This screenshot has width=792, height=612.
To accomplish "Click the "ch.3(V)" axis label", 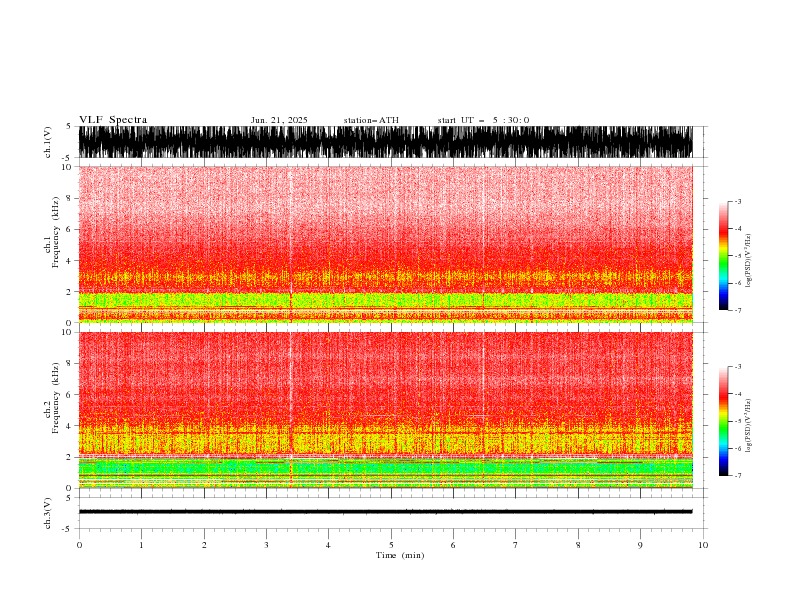I will coord(48,513).
